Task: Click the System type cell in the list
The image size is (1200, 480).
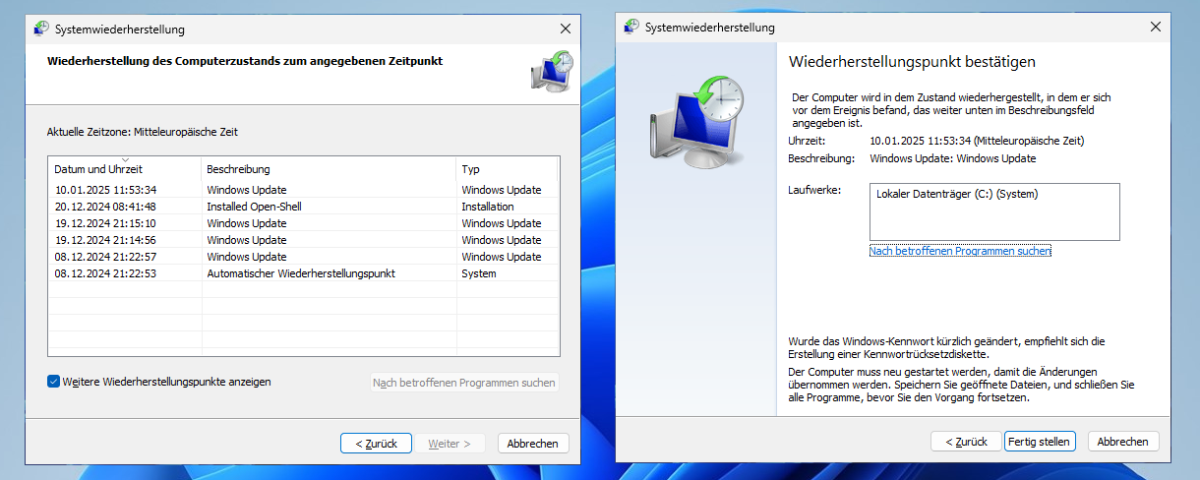Action: pyautogui.click(x=479, y=273)
